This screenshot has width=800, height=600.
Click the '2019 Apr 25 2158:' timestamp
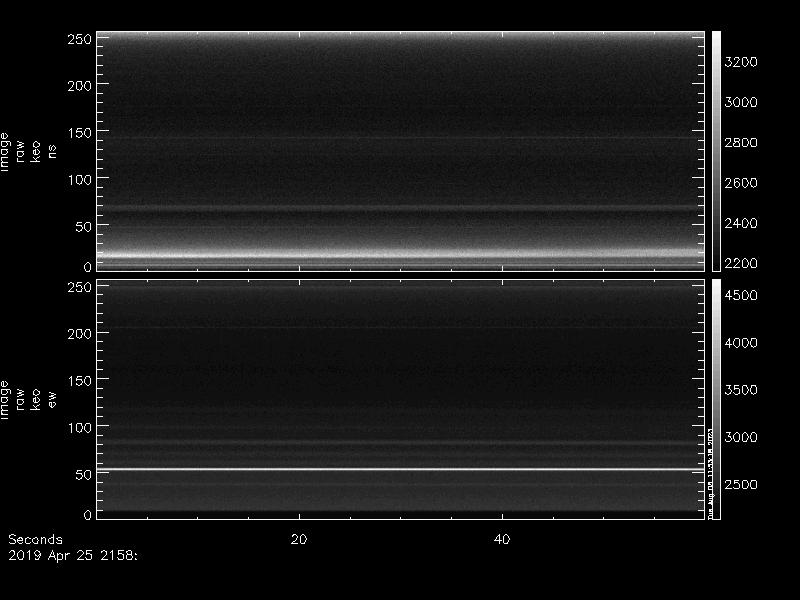pos(73,555)
